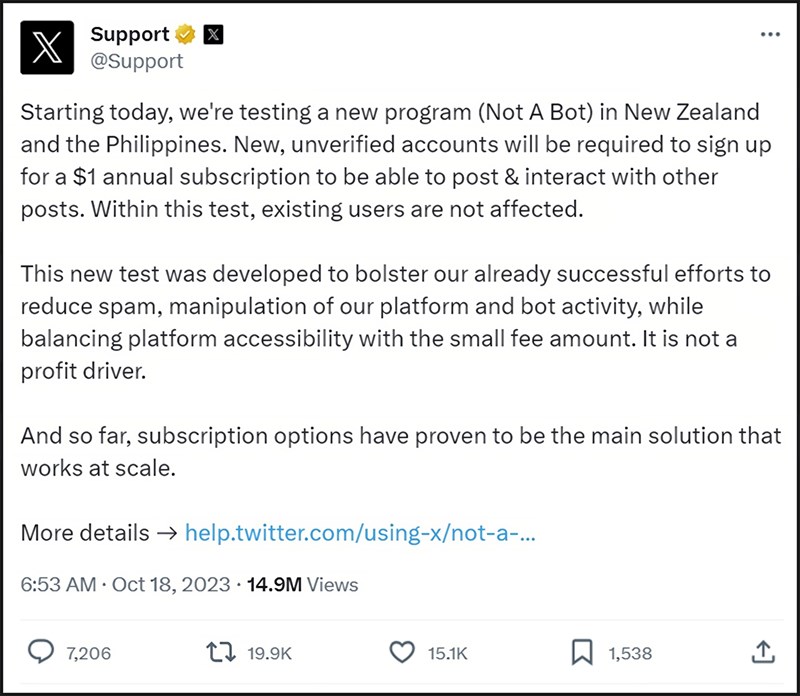Click the 7,206 replies count
The image size is (800, 696).
click(88, 653)
